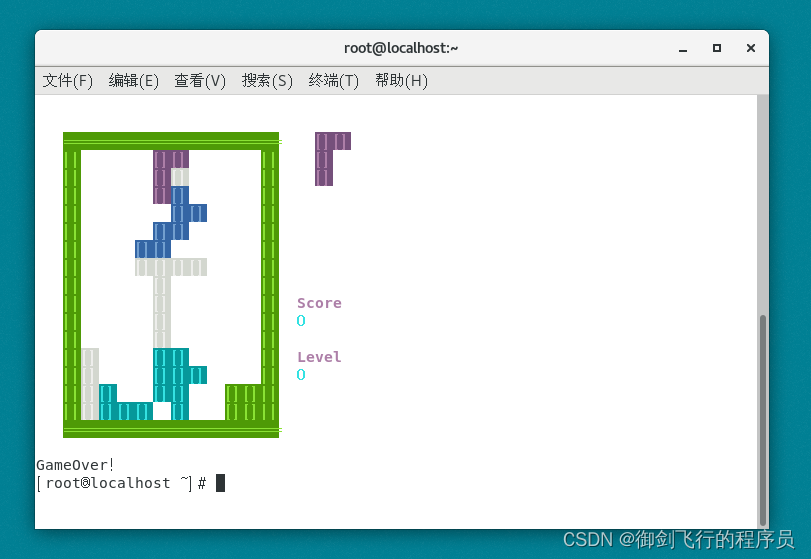Click the Level label

[319, 357]
